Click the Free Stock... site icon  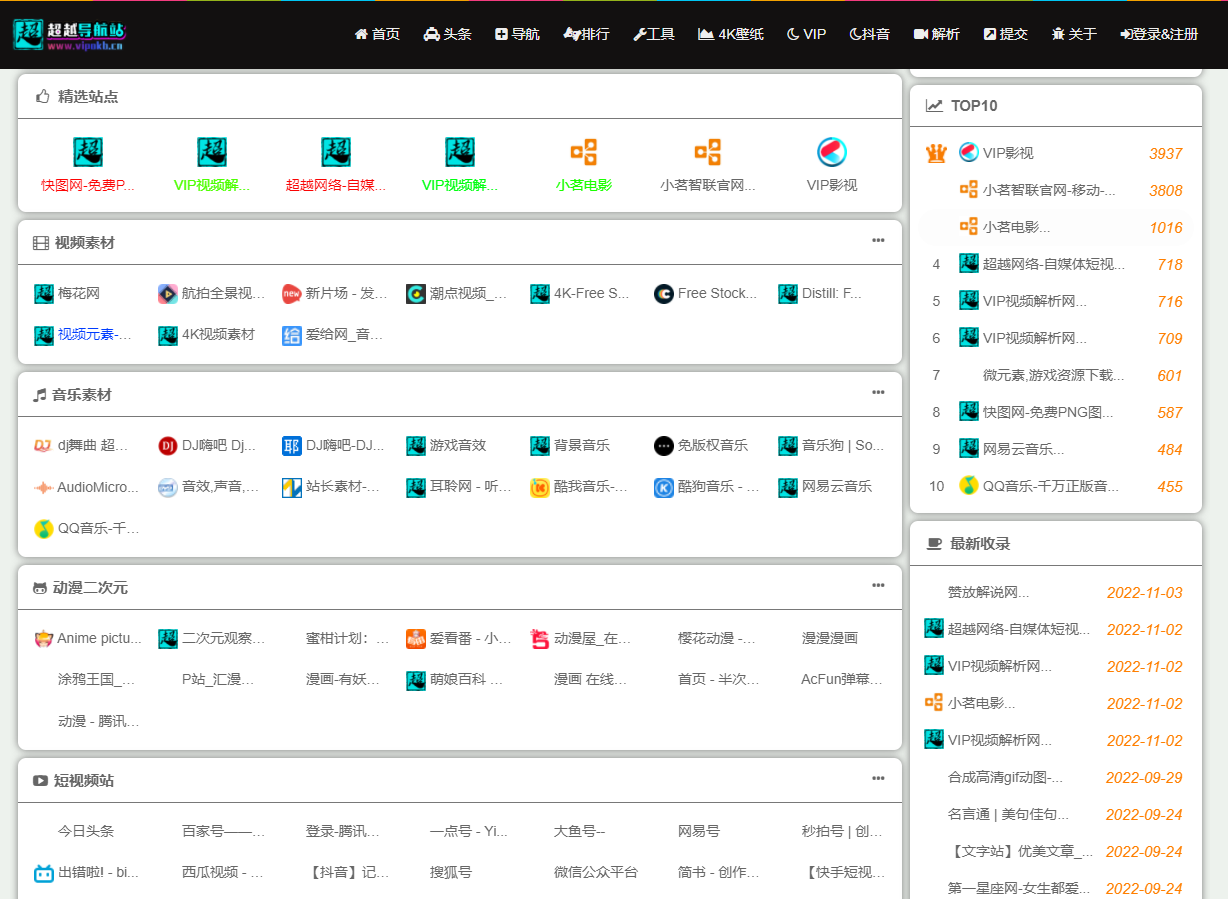click(664, 294)
